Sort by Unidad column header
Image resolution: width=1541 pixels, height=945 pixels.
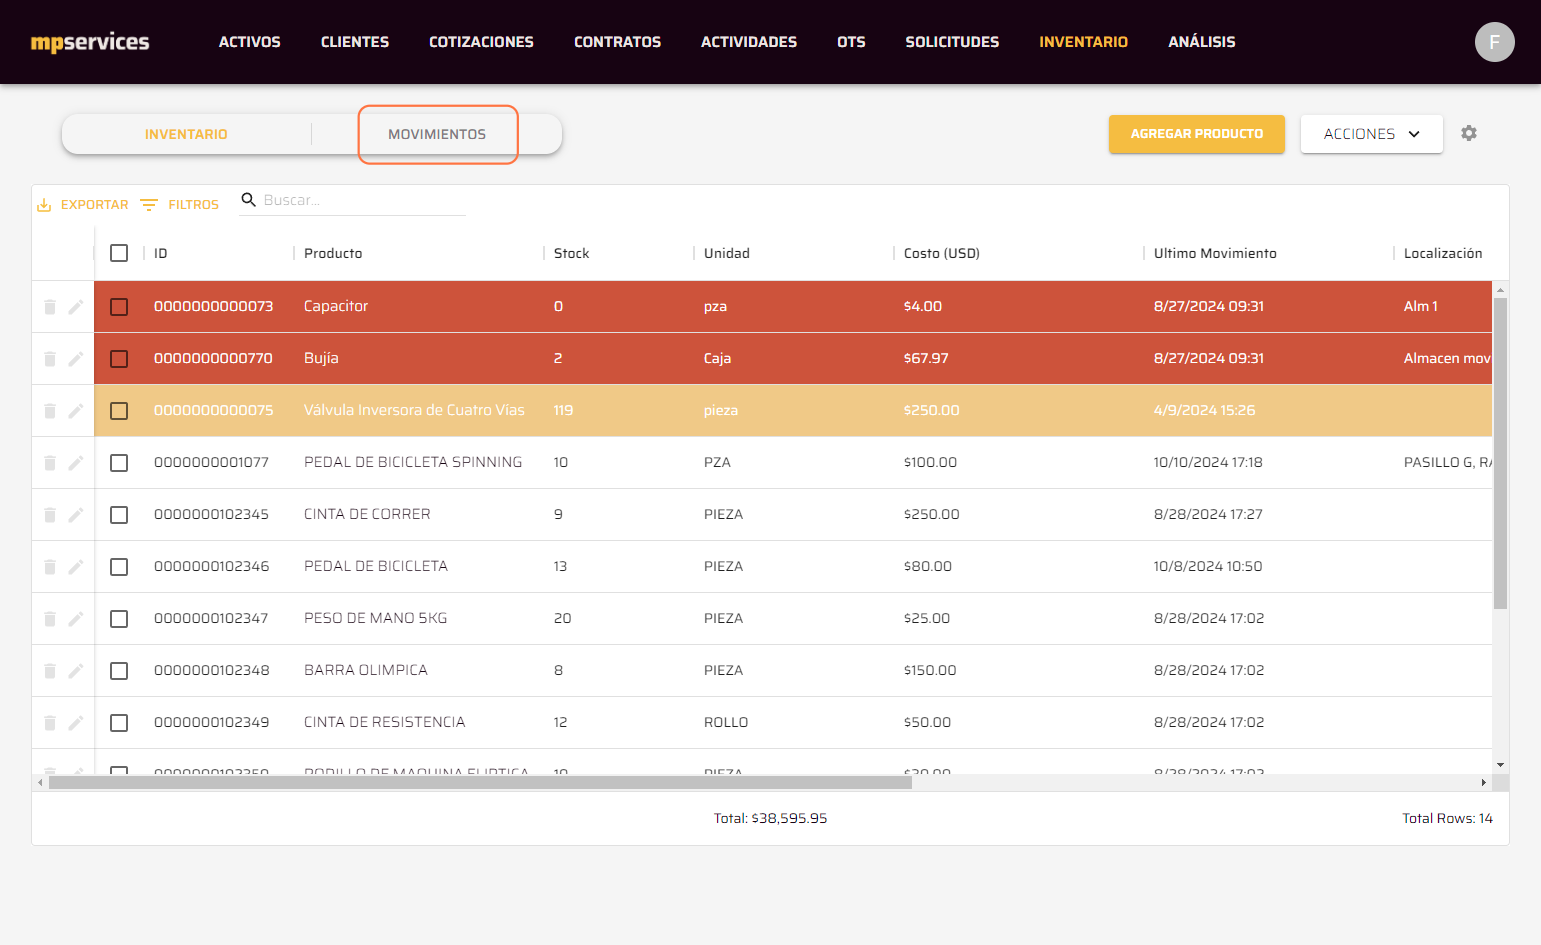[x=727, y=253]
